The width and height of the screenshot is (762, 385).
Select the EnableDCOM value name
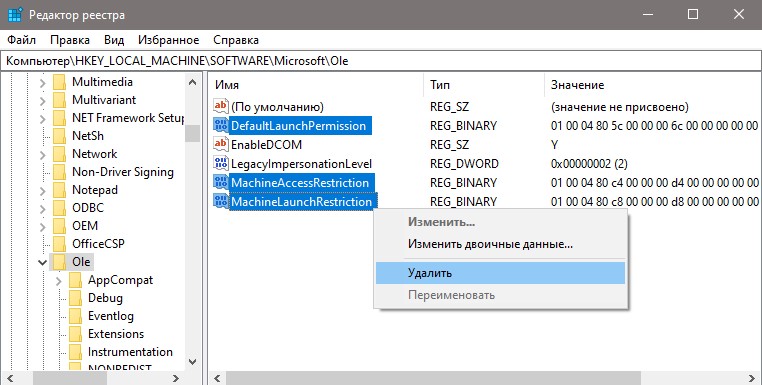(x=266, y=144)
